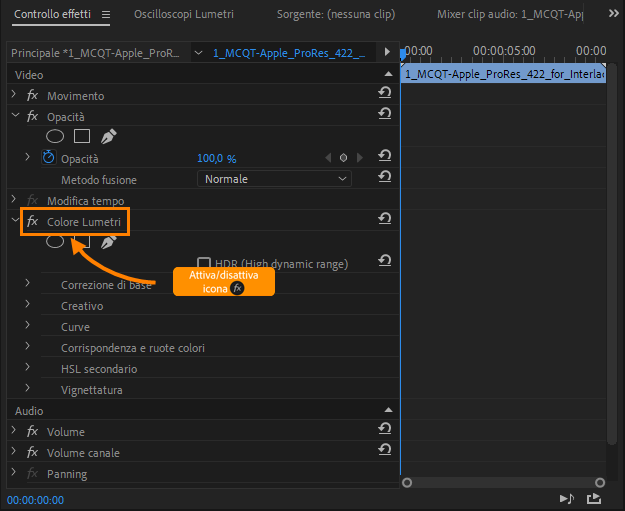Screen dimensions: 625x511
Task: Expand Corrispondenza e ruote colori section
Action: click(28, 346)
